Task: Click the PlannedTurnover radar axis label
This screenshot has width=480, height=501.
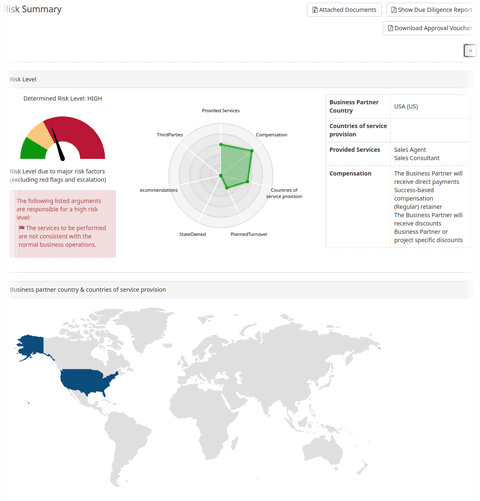Action: pyautogui.click(x=249, y=234)
